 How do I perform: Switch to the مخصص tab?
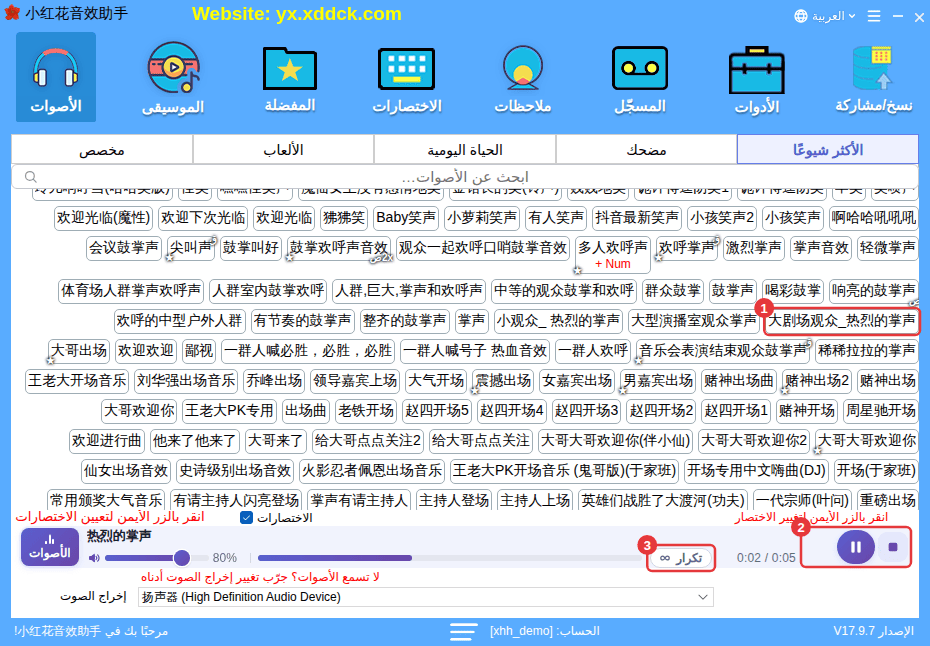(x=102, y=149)
